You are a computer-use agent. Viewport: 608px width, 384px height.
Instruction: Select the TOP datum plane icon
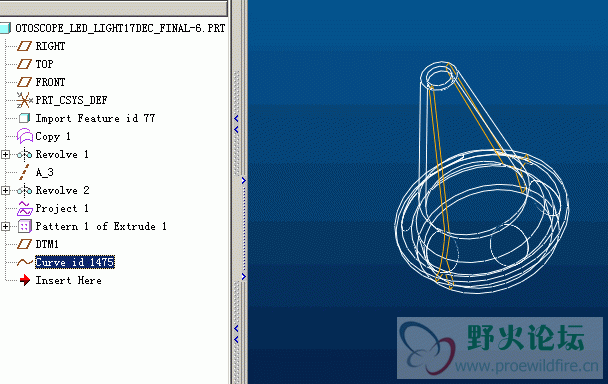pos(24,64)
